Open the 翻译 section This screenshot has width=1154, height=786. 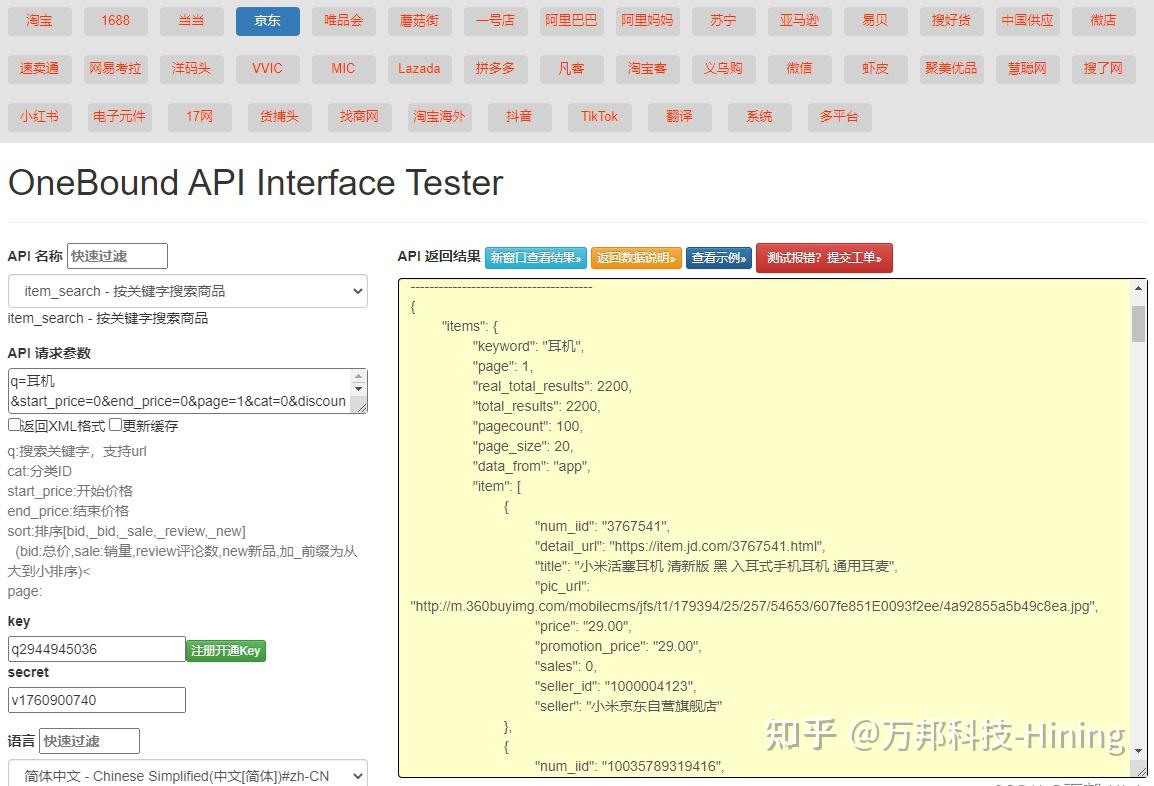point(679,116)
